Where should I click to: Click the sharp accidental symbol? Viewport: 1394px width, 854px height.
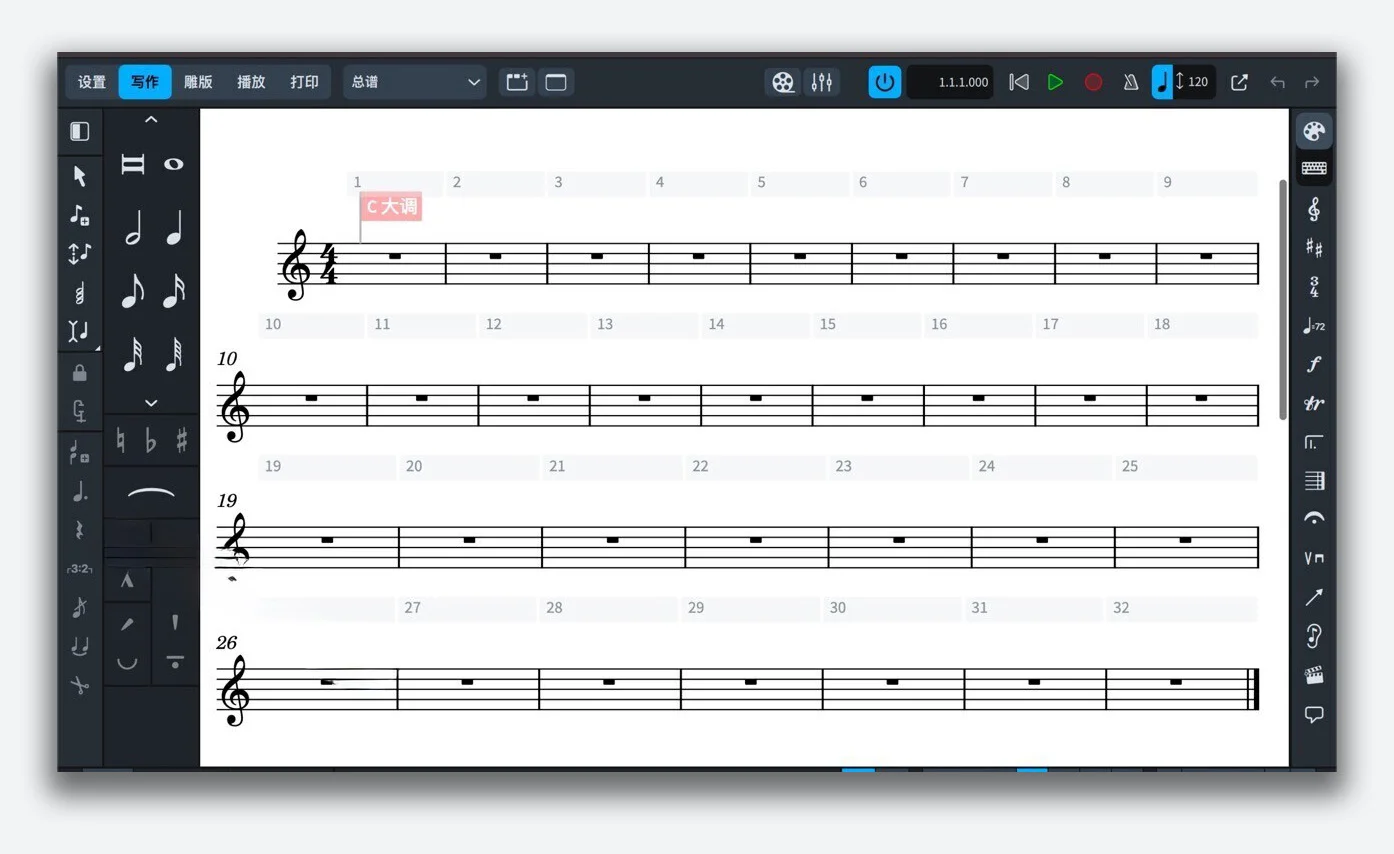click(181, 440)
